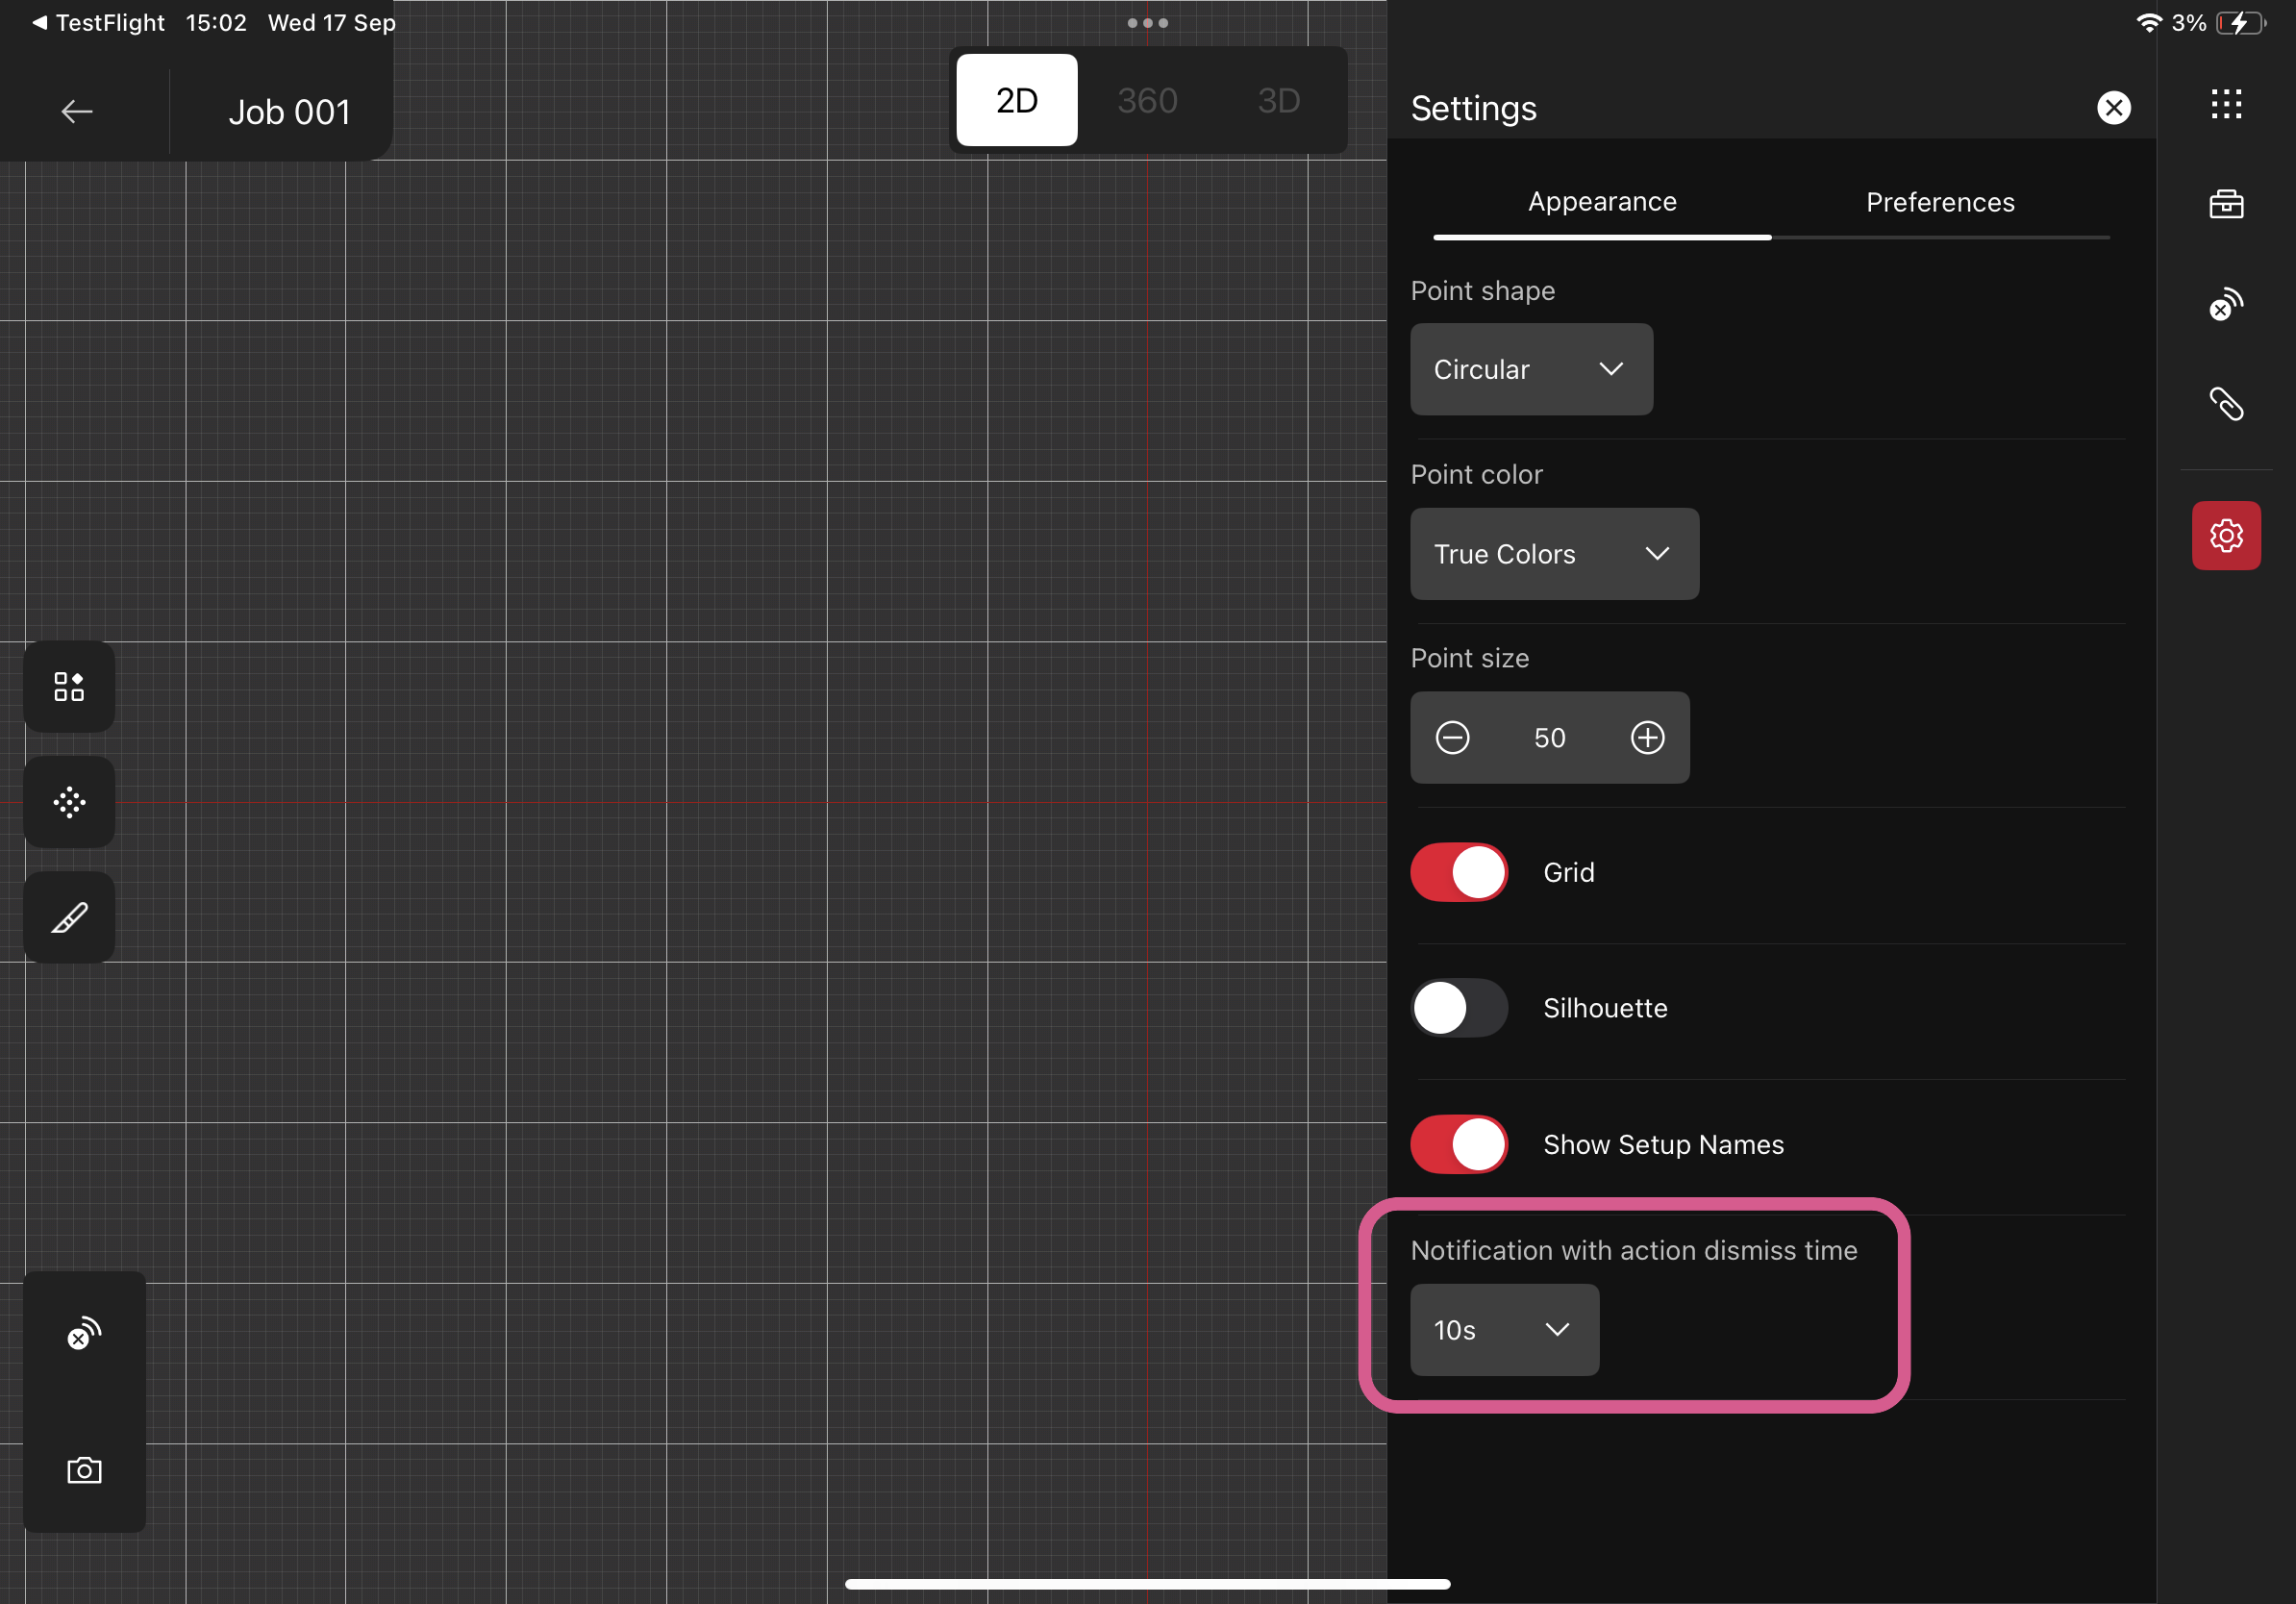
Task: Open the 10s dismiss time dropdown
Action: (x=1504, y=1330)
